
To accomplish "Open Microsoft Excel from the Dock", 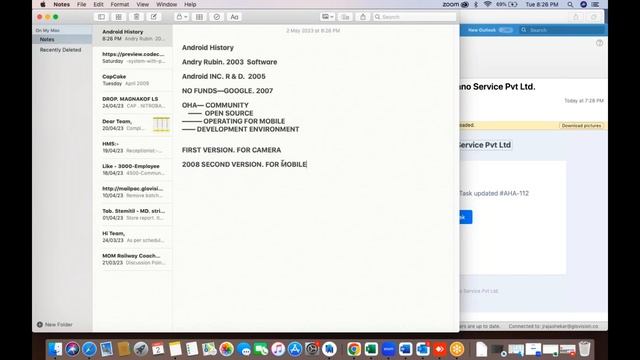I will (x=371, y=349).
